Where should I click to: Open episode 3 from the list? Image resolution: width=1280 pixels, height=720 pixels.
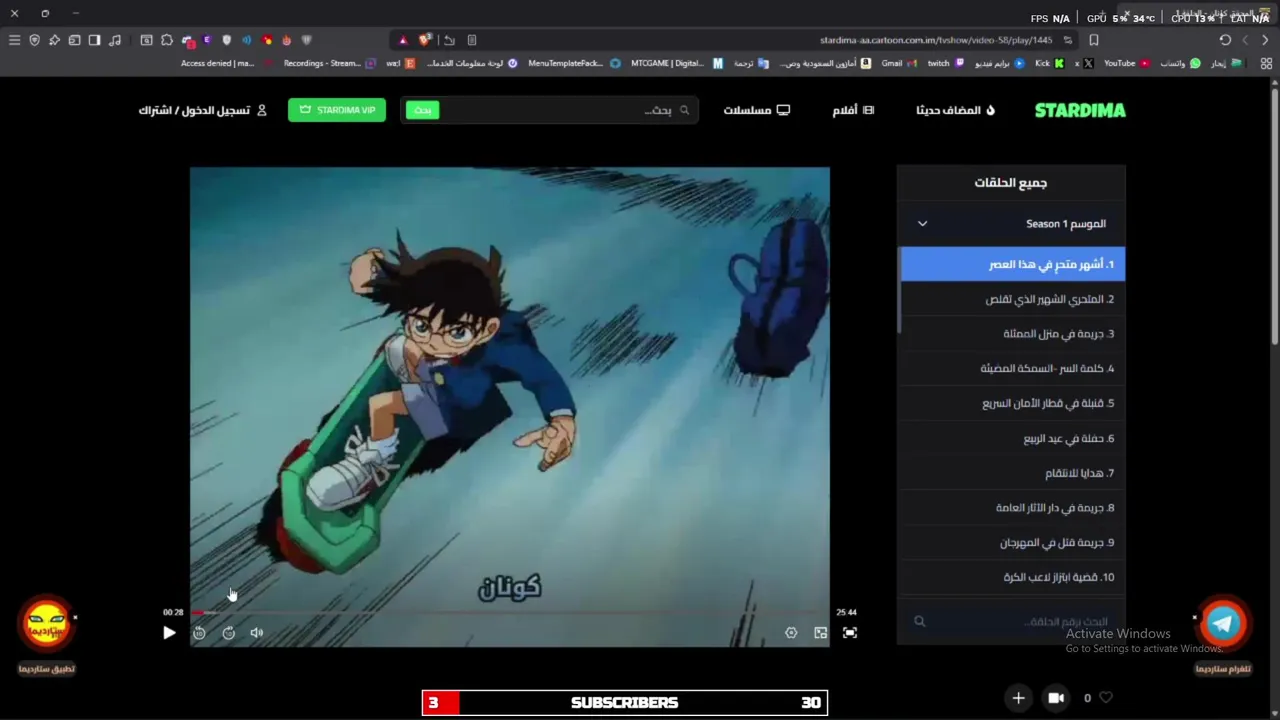click(1012, 334)
